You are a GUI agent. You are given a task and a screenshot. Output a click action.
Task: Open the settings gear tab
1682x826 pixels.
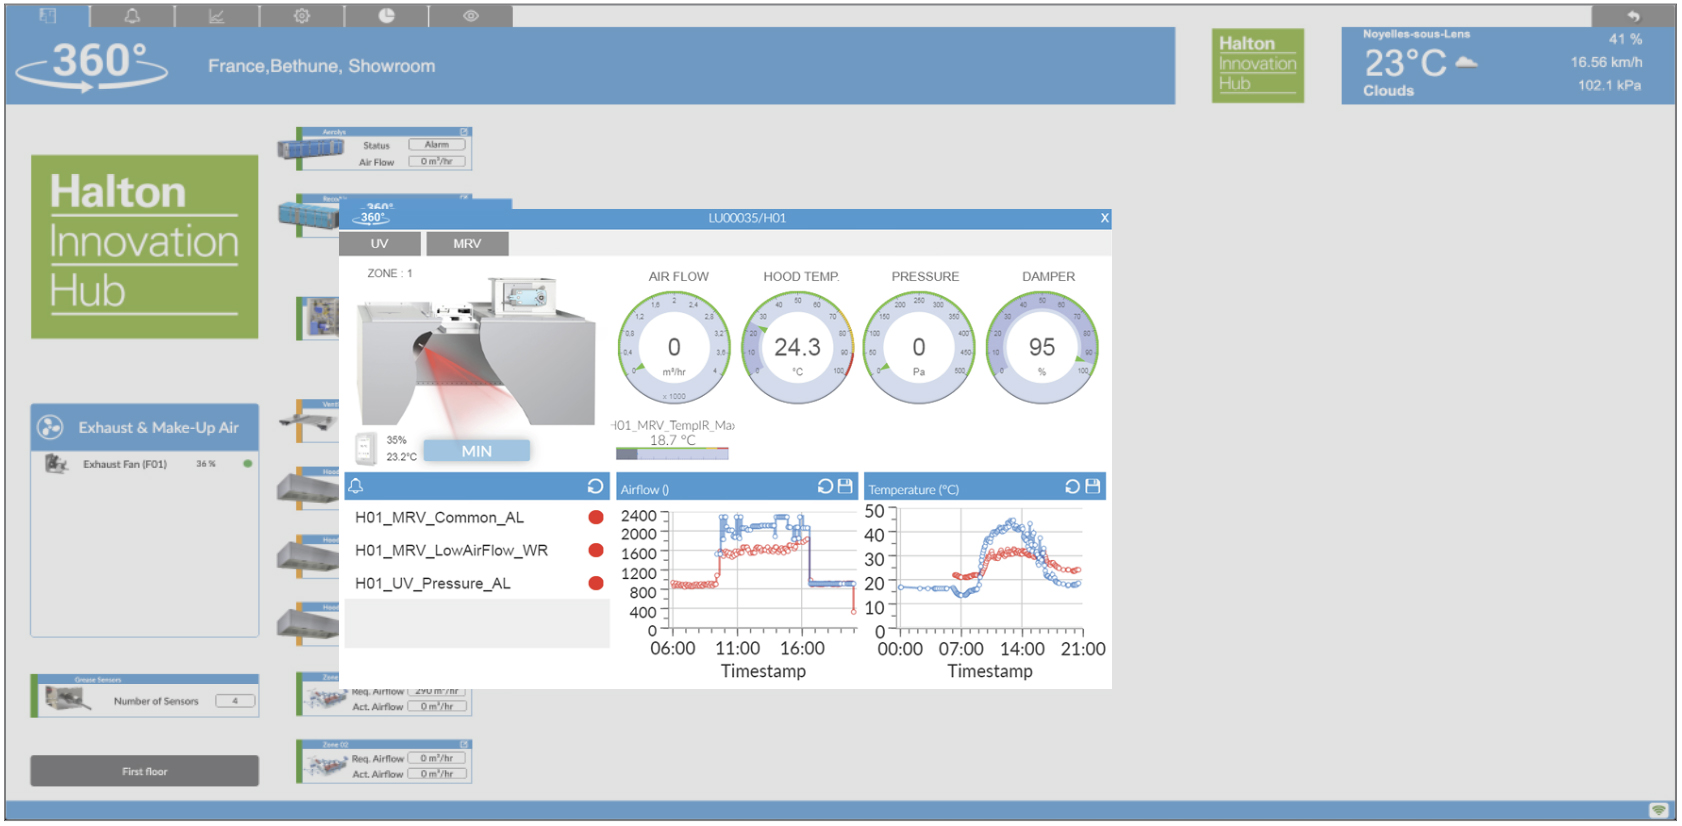click(302, 16)
